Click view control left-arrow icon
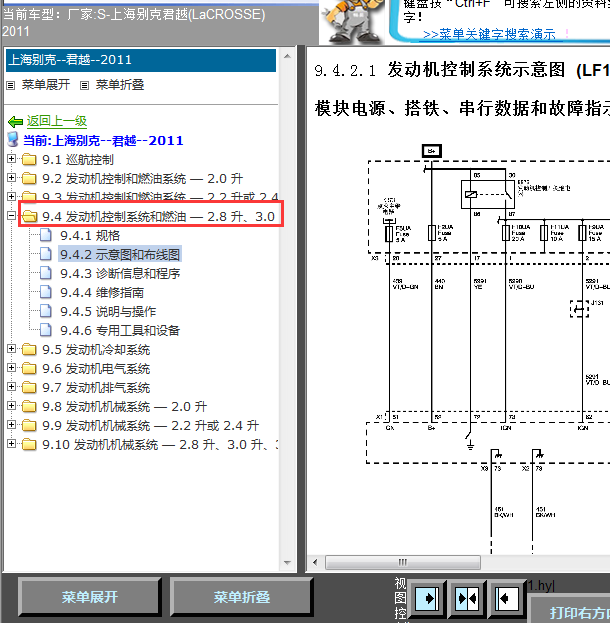 pyautogui.click(x=506, y=598)
